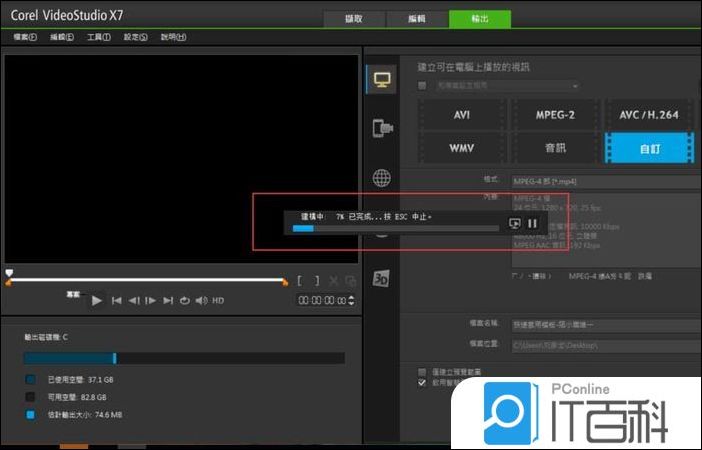Pause rendering with the pause button
Viewport: 702px width, 450px height.
tap(533, 223)
